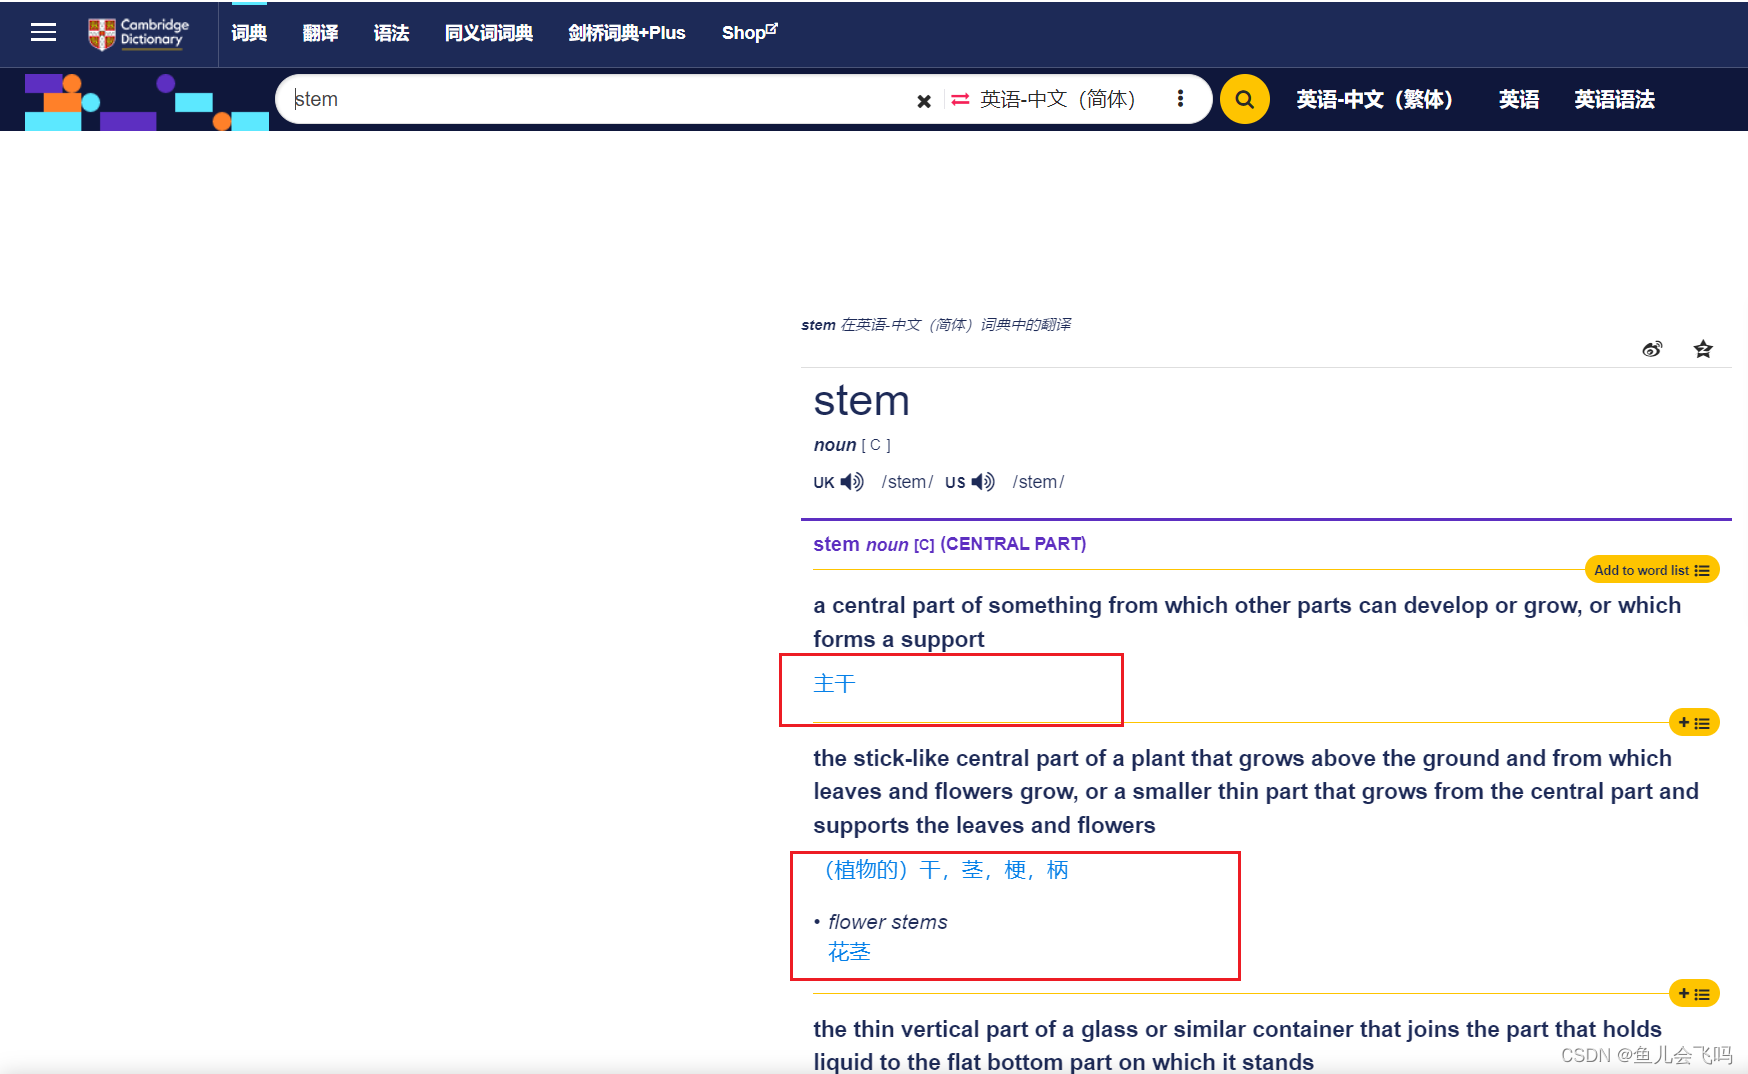This screenshot has width=1748, height=1074.
Task: Toggle favorite on the stem entry star
Action: pyautogui.click(x=1703, y=349)
